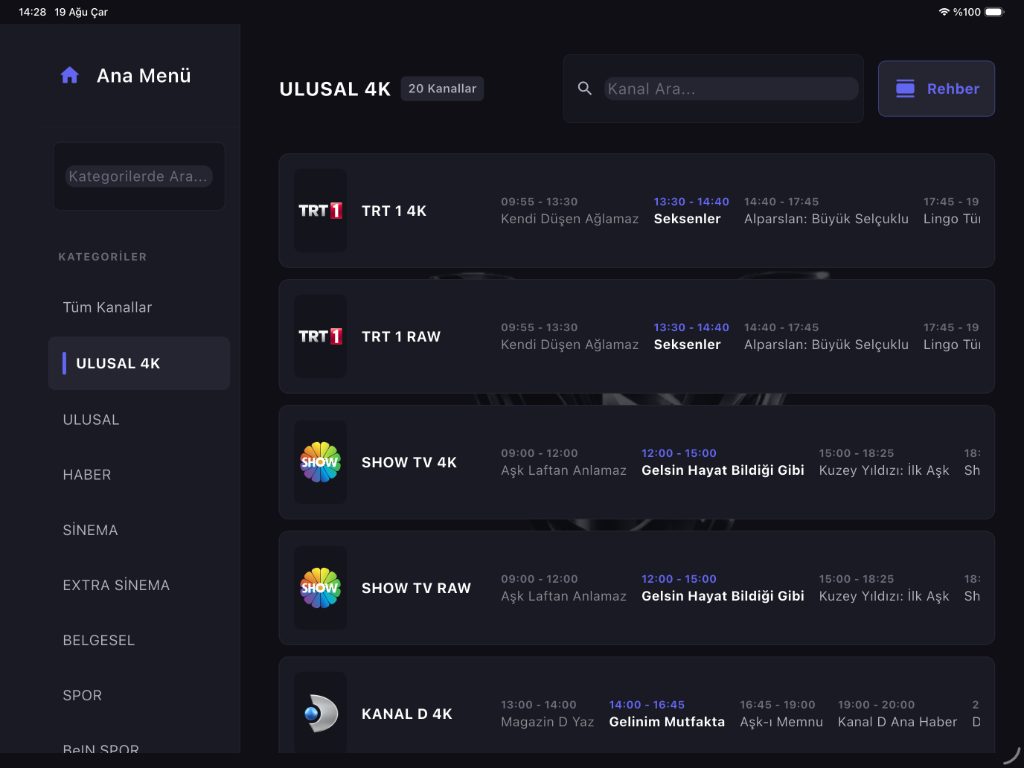Screen dimensions: 1024x768
Task: Click the battery status icon
Action: [995, 12]
